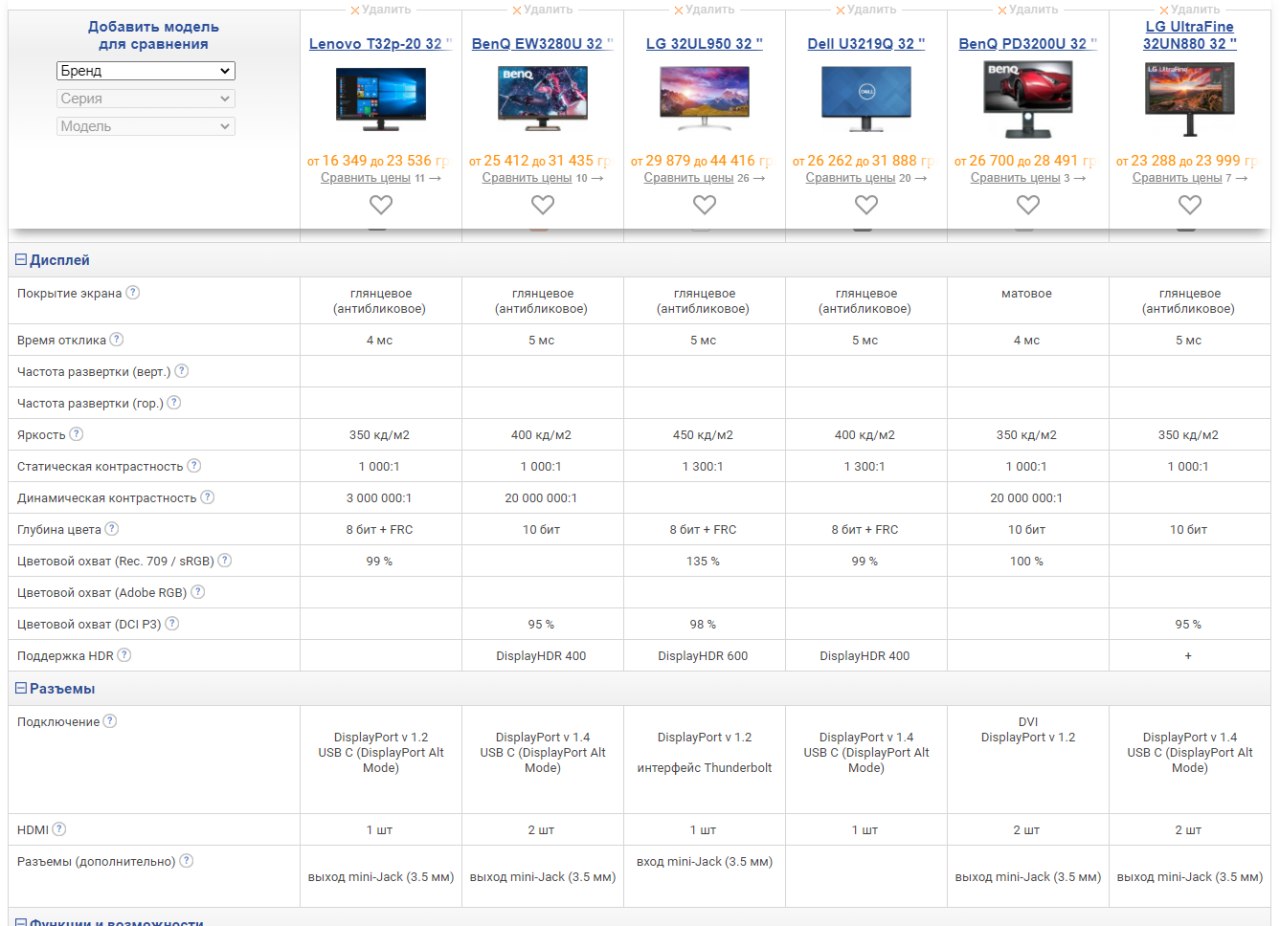This screenshot has width=1280, height=926.
Task: Add BenQ EW3280U to favorites heart
Action: pos(542,204)
